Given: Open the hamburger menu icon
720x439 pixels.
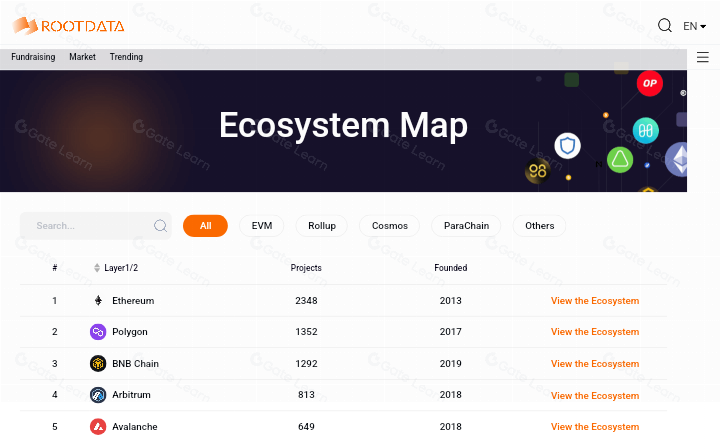Looking at the screenshot, I should coord(703,57).
